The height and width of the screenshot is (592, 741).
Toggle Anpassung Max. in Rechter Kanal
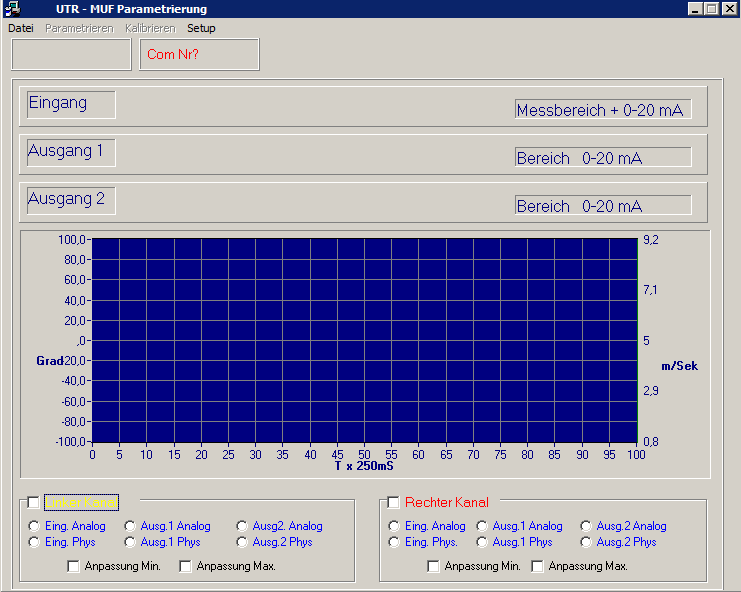coord(537,566)
